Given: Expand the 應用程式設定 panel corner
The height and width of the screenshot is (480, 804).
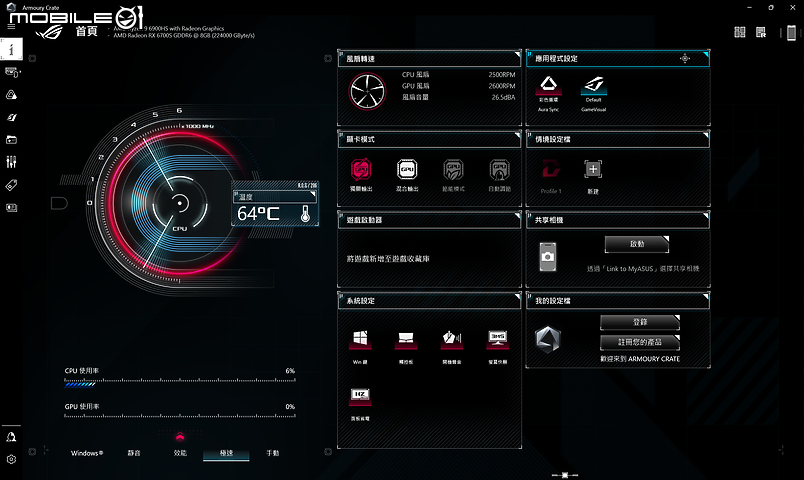Looking at the screenshot, I should (706, 54).
